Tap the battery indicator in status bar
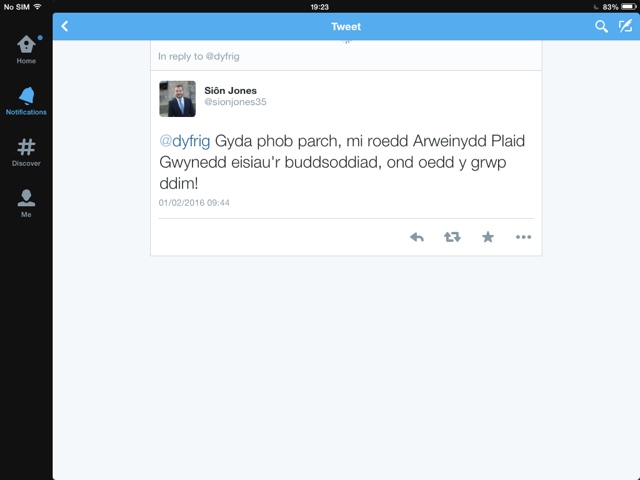Viewport: 640px width, 480px height. (x=628, y=7)
